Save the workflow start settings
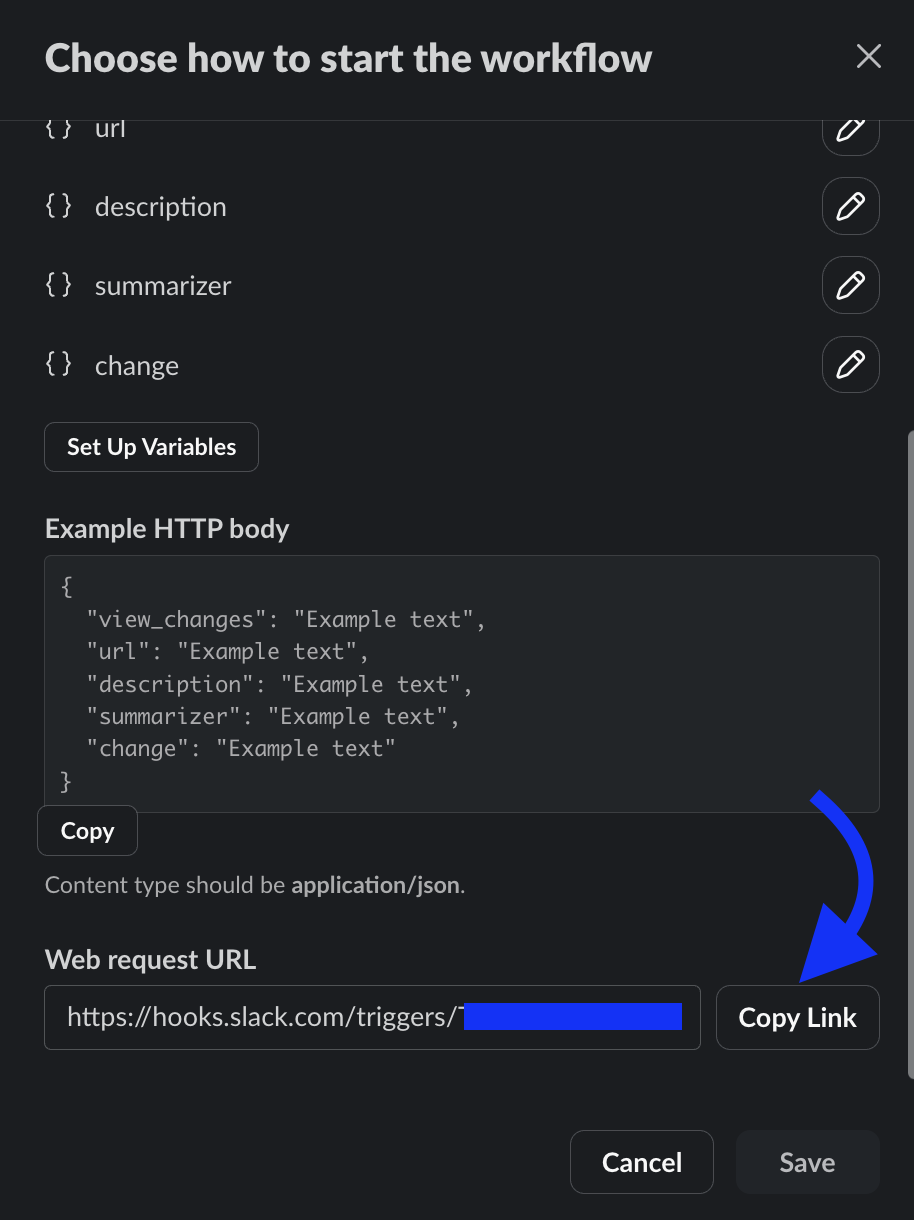This screenshot has height=1220, width=914. coord(808,1162)
